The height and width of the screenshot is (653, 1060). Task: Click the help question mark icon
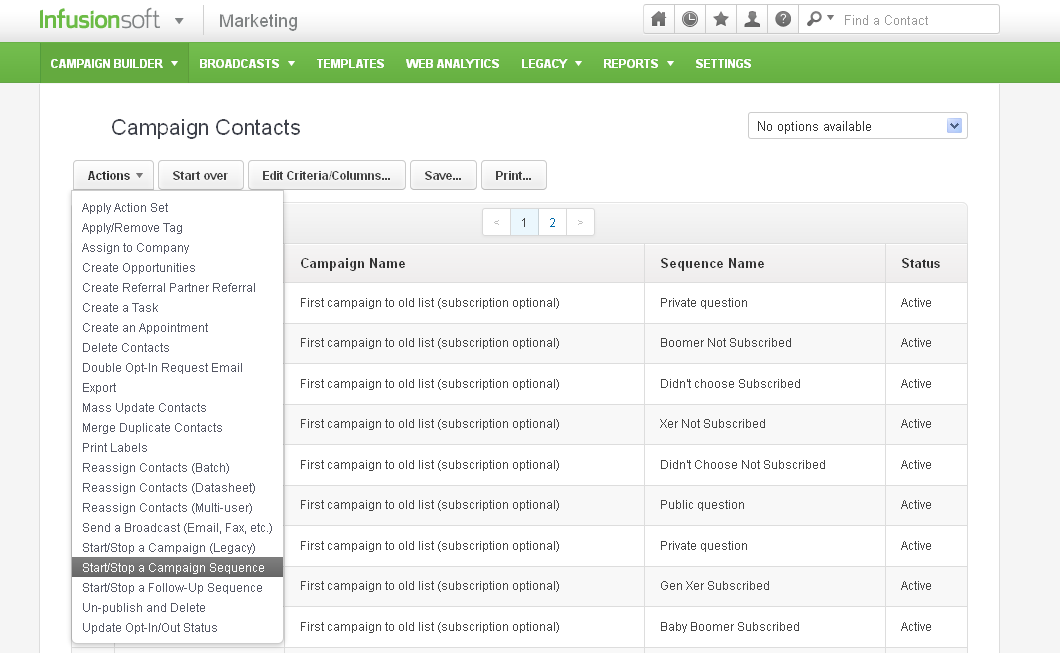point(783,19)
